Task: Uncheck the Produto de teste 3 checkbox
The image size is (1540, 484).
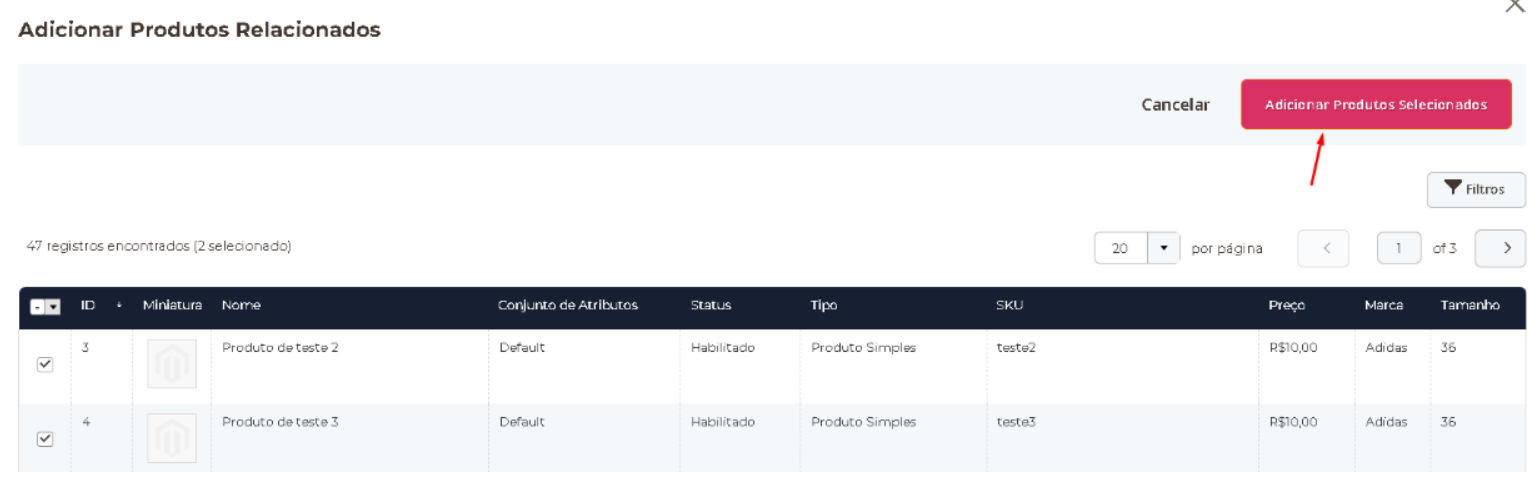Action: pyautogui.click(x=44, y=439)
